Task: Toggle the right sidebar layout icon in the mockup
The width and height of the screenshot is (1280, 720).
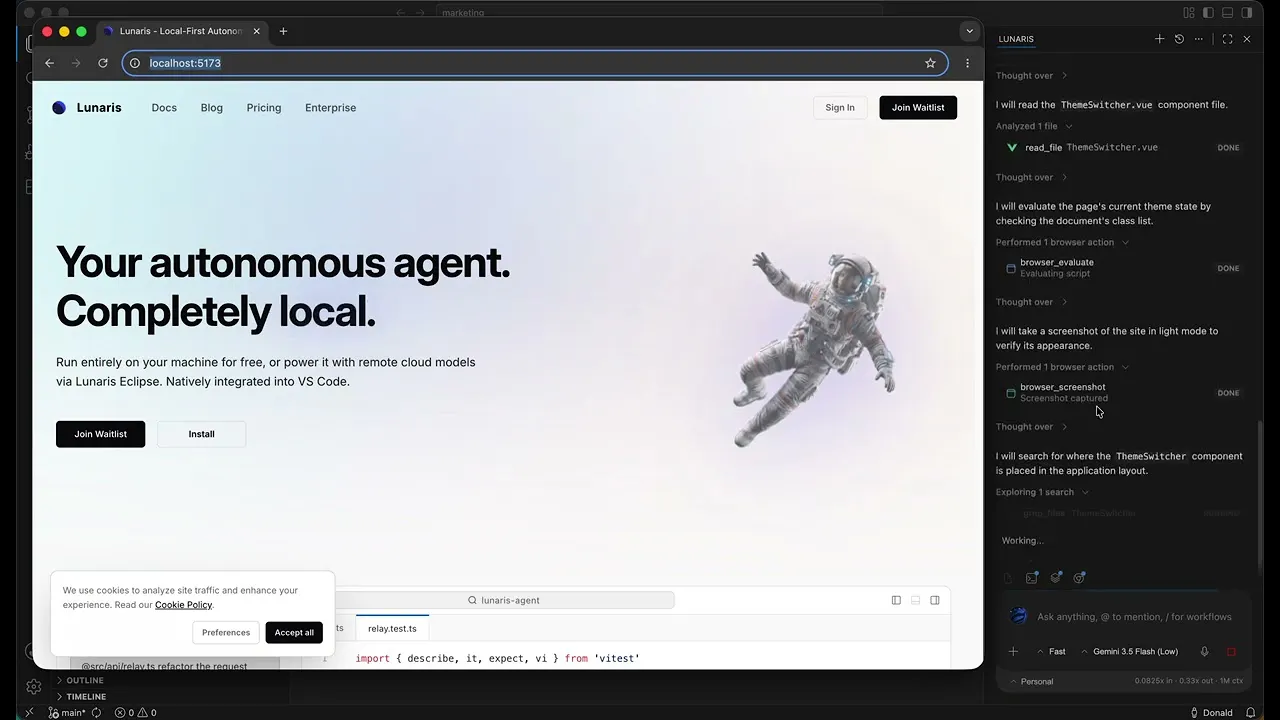Action: click(935, 600)
